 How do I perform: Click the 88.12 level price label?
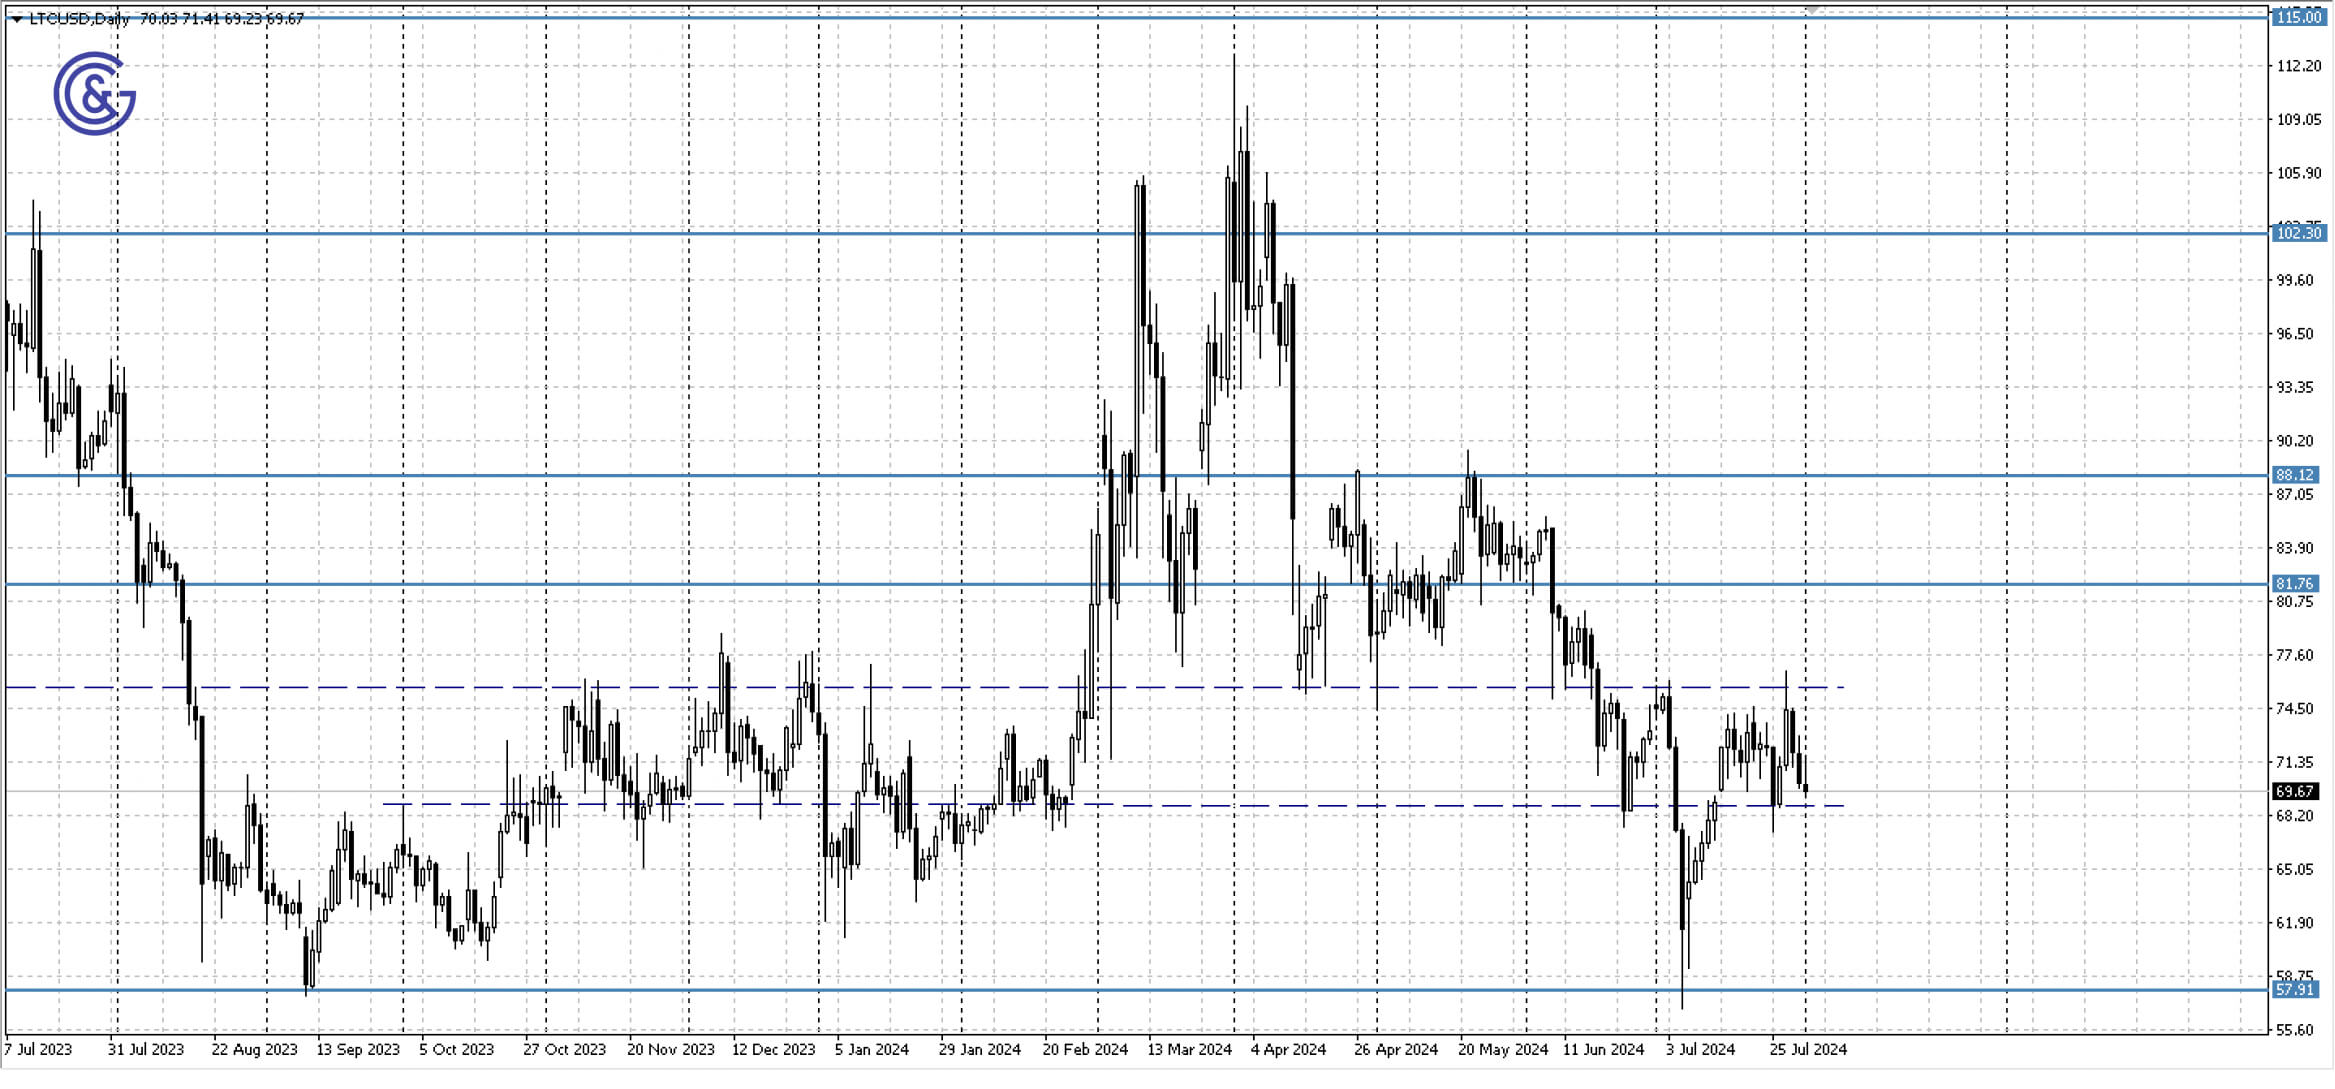tap(2294, 475)
